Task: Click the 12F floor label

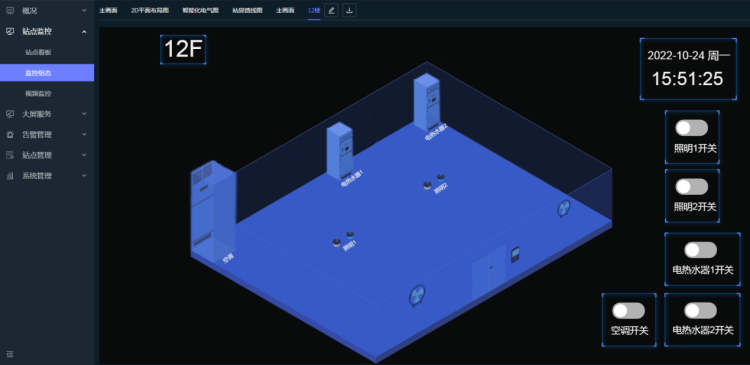Action: (183, 49)
